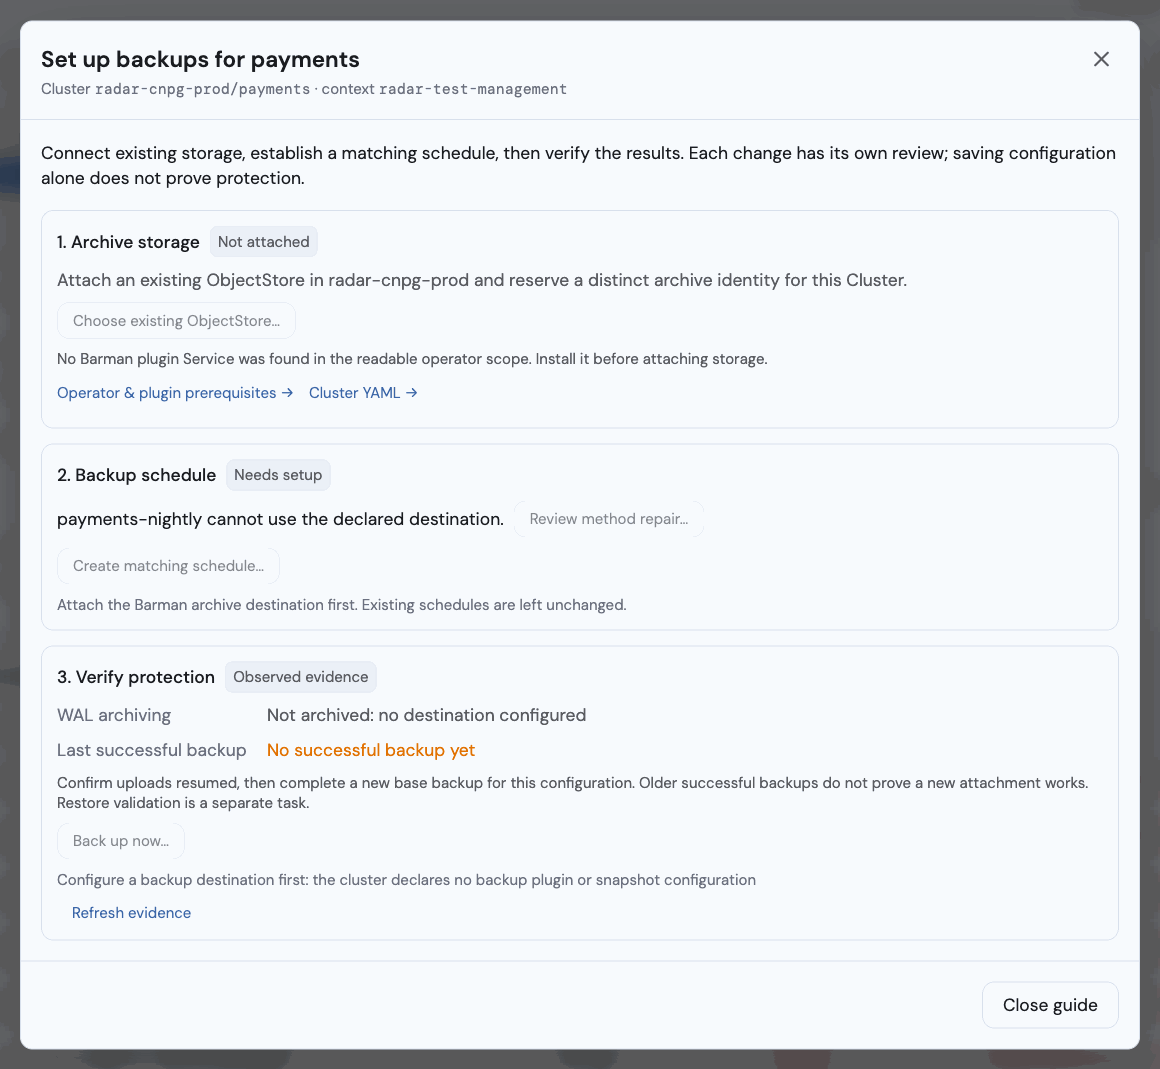Select the Observed evidence badge

[x=300, y=677]
